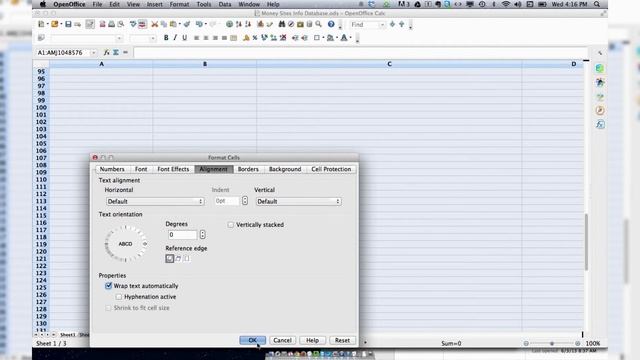The width and height of the screenshot is (640, 360).
Task: Open the Horizontal alignment dropdown
Action: click(x=155, y=201)
